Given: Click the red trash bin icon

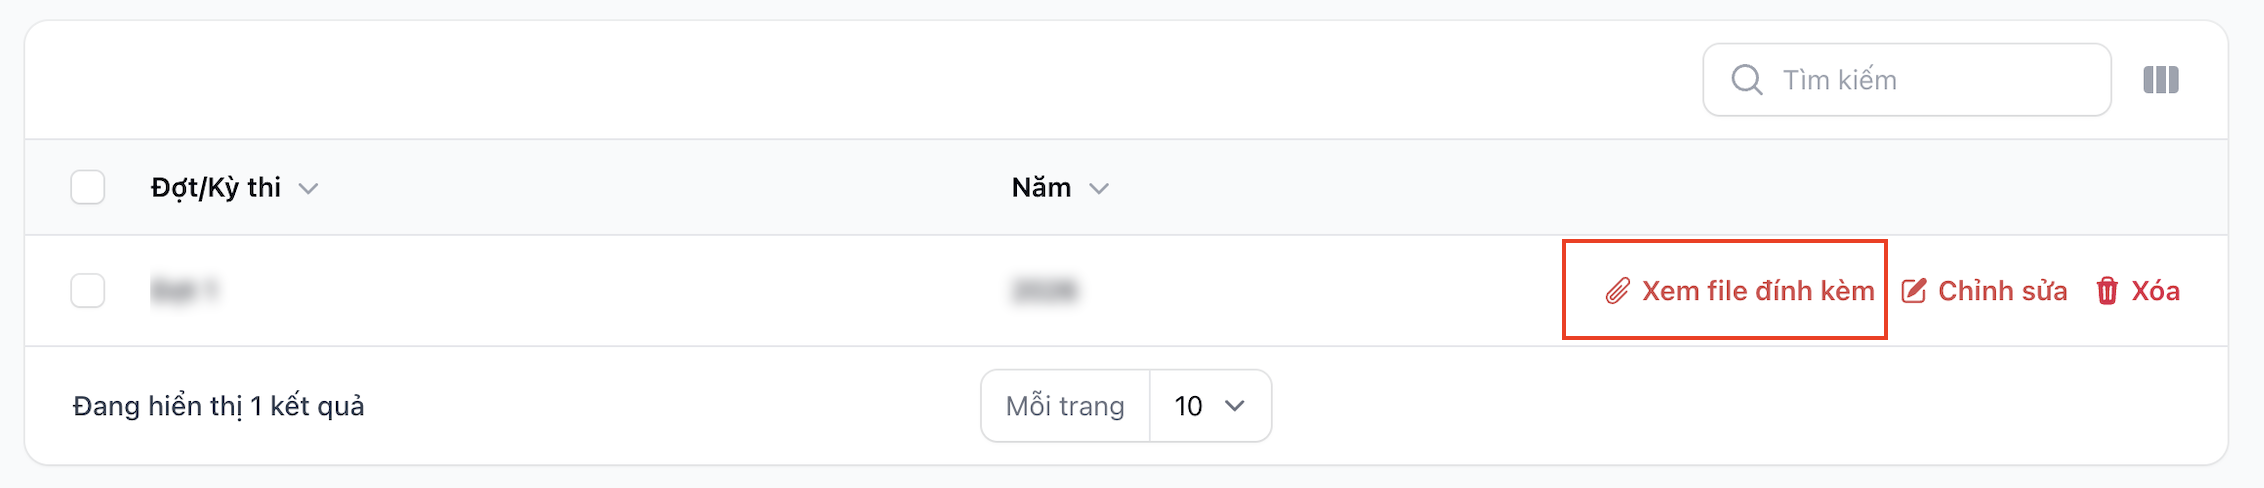Looking at the screenshot, I should click(x=2107, y=291).
